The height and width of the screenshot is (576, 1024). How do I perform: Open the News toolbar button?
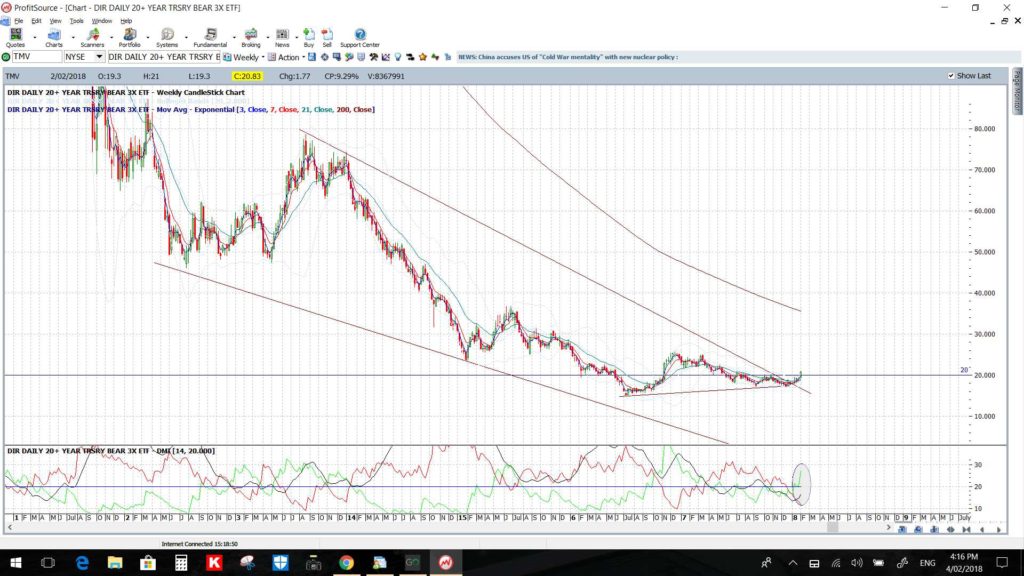coord(282,38)
